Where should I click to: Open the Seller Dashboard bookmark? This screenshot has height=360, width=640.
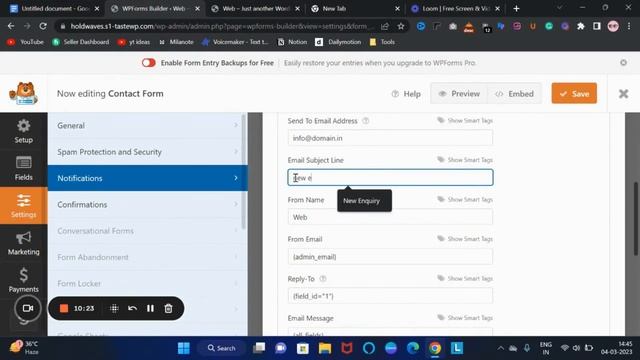(x=81, y=42)
